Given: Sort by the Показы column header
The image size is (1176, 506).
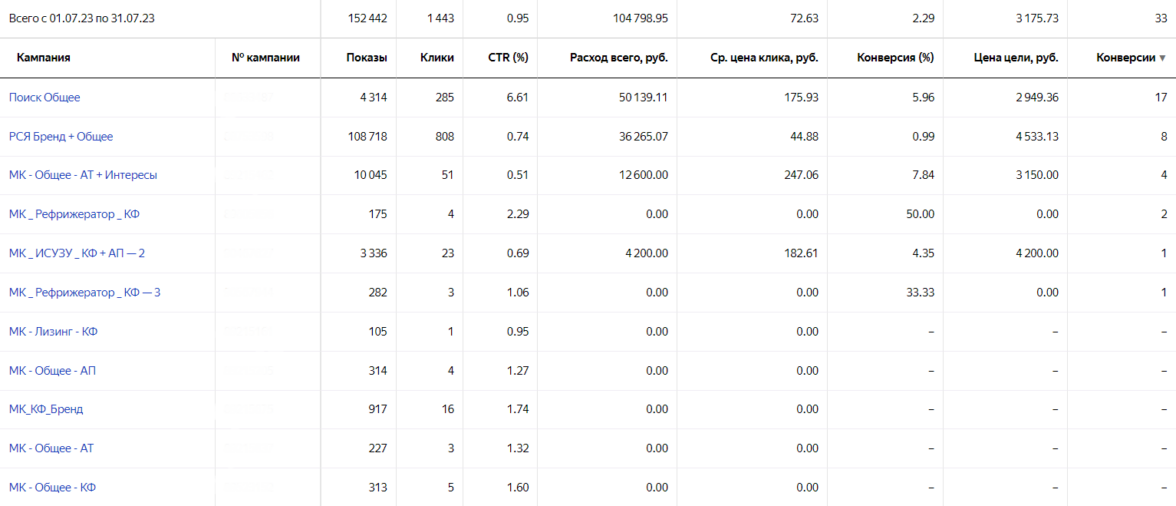Looking at the screenshot, I should click(x=367, y=58).
